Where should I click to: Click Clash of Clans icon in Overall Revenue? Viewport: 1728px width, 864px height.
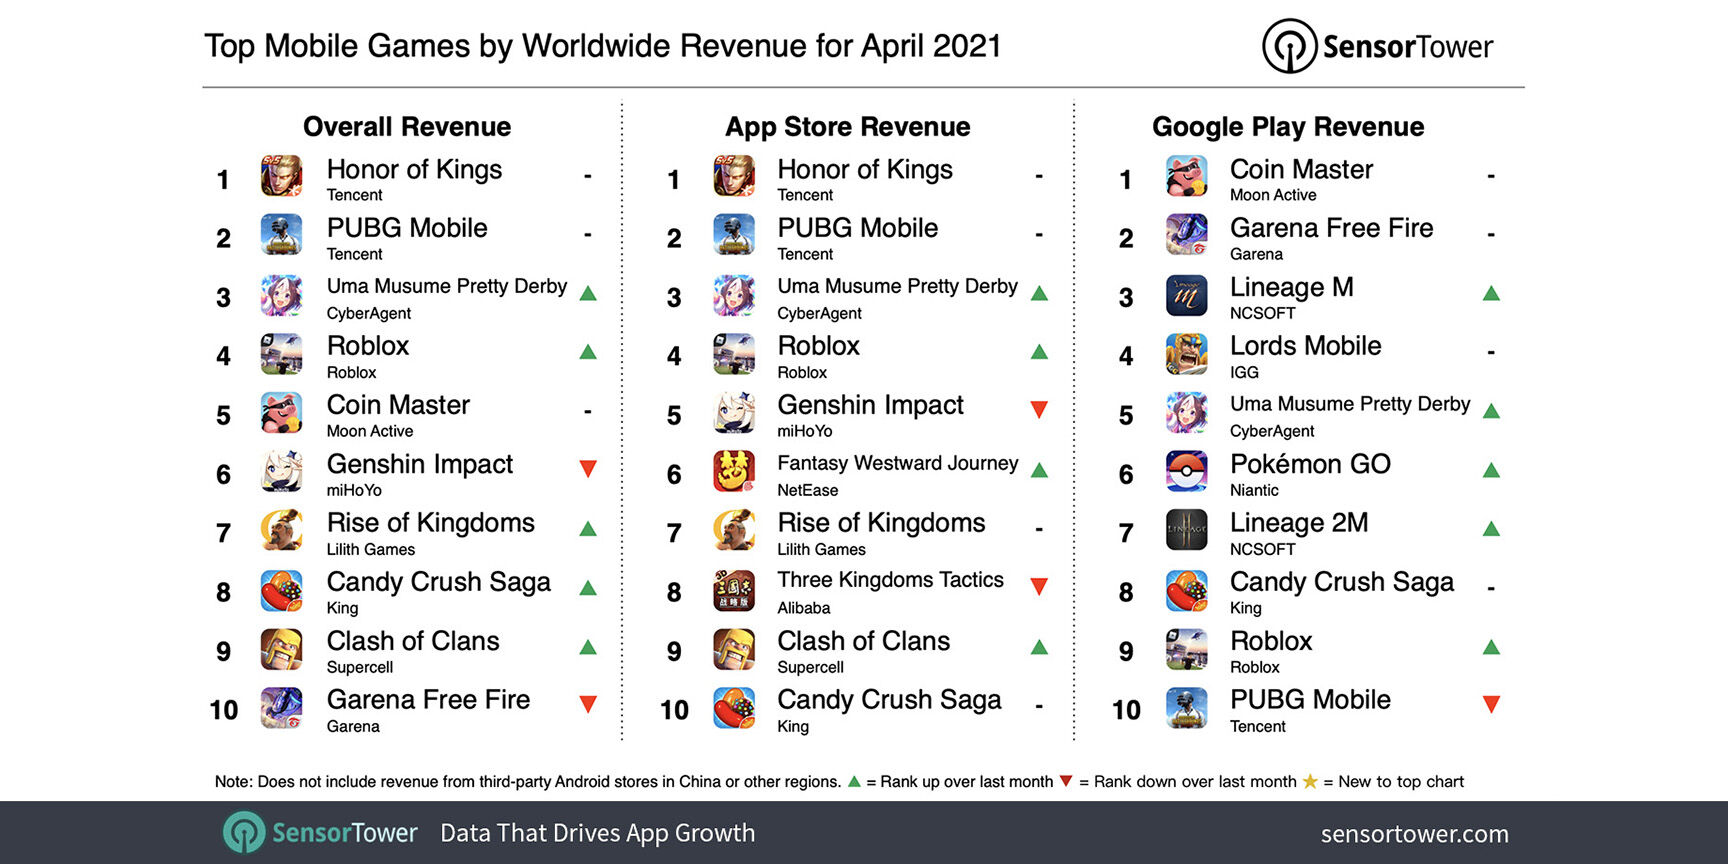click(x=282, y=649)
